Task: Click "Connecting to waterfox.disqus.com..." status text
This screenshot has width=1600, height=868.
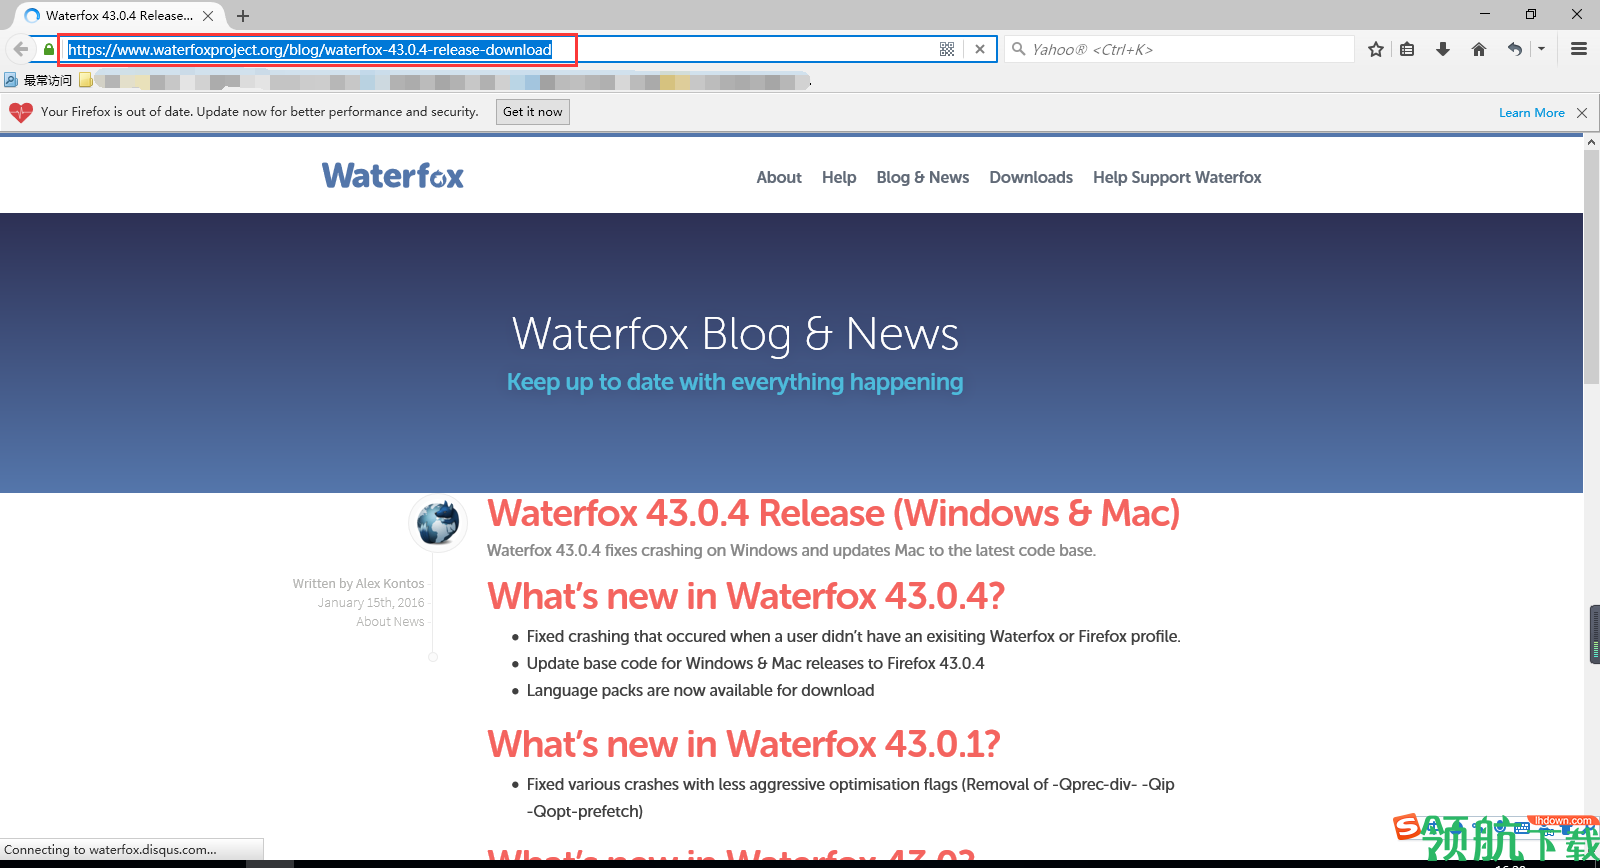Action: (110, 850)
